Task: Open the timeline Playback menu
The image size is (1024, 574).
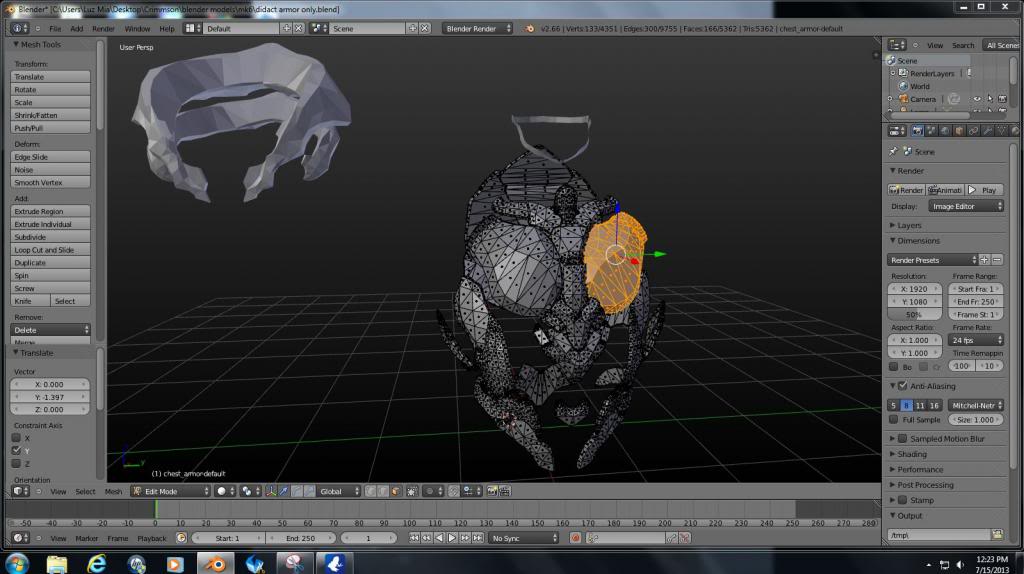Action: click(x=152, y=538)
